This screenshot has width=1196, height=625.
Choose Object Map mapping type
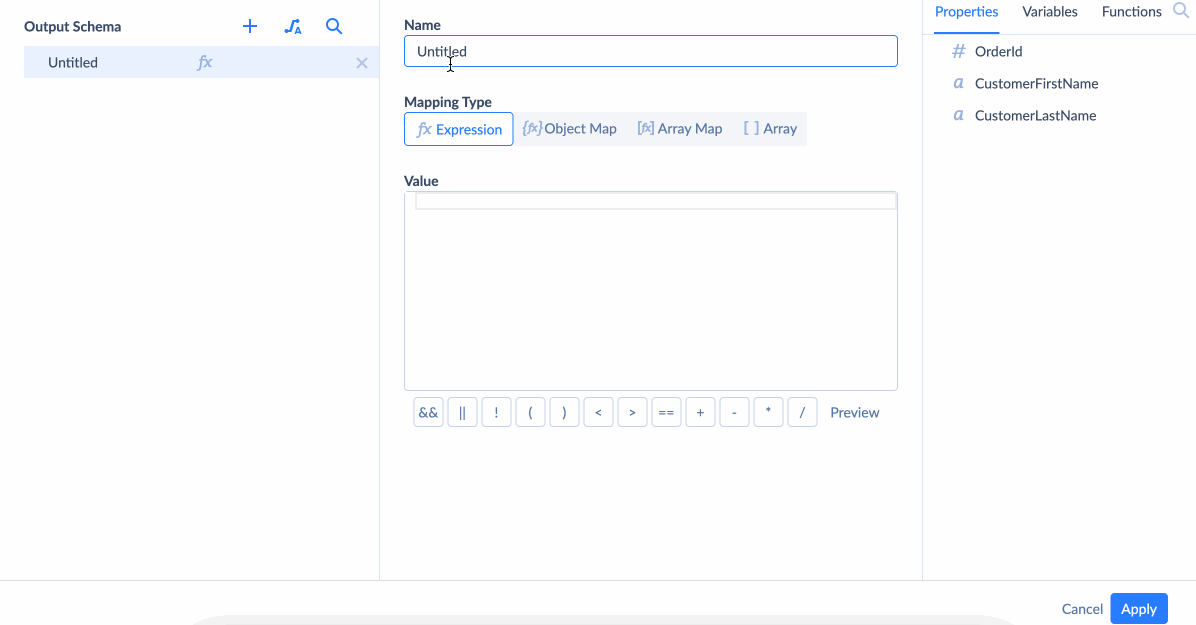click(x=569, y=129)
